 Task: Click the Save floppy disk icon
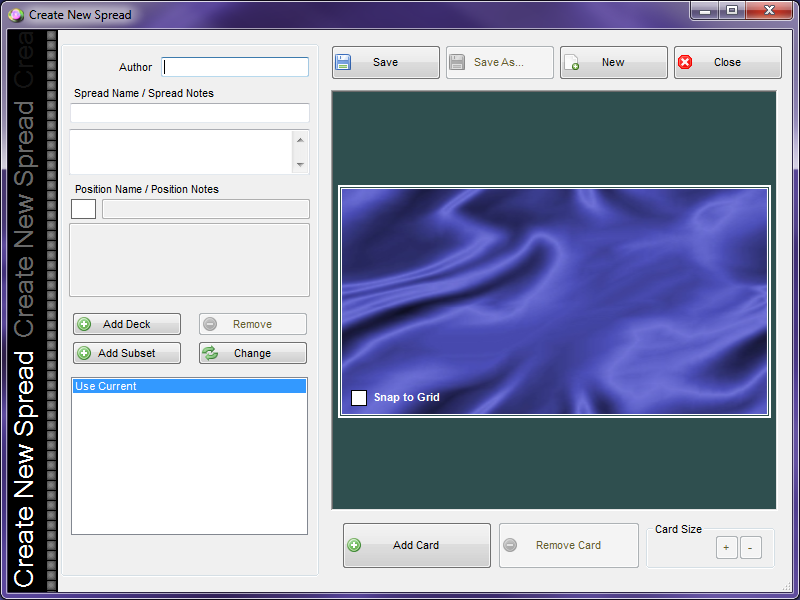tap(344, 62)
